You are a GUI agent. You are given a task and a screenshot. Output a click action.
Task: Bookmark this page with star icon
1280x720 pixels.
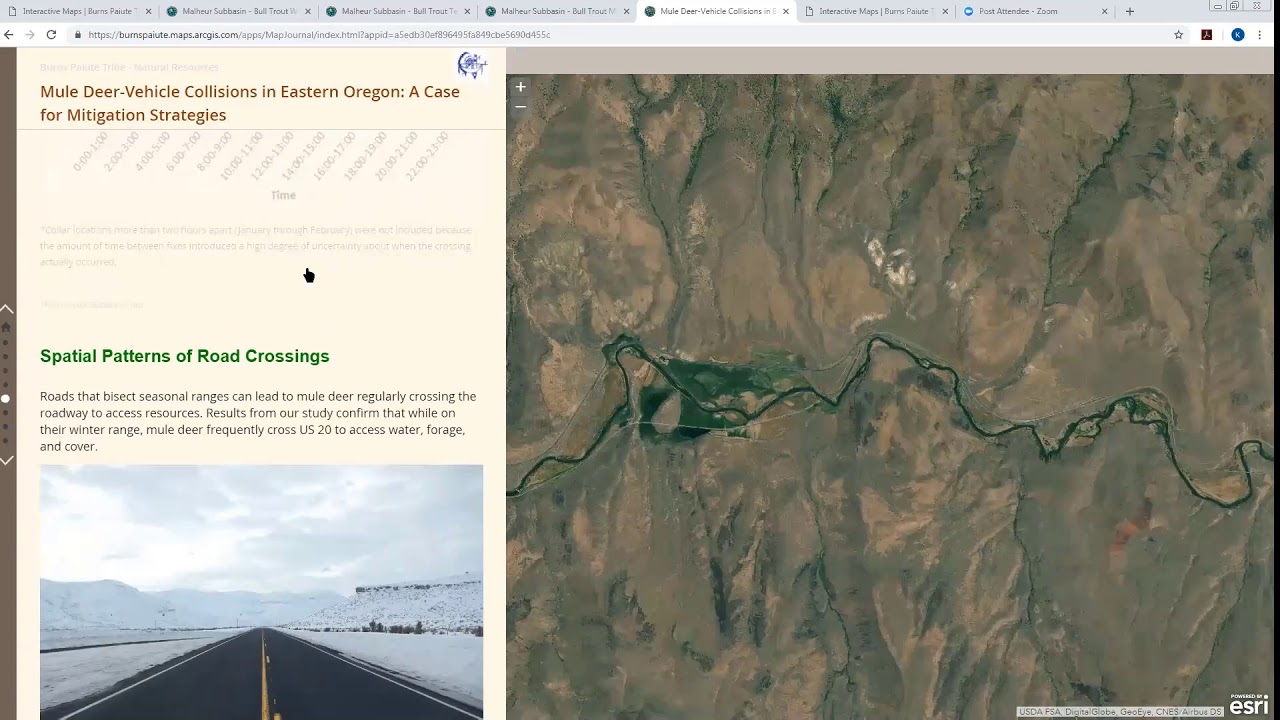tap(1179, 34)
